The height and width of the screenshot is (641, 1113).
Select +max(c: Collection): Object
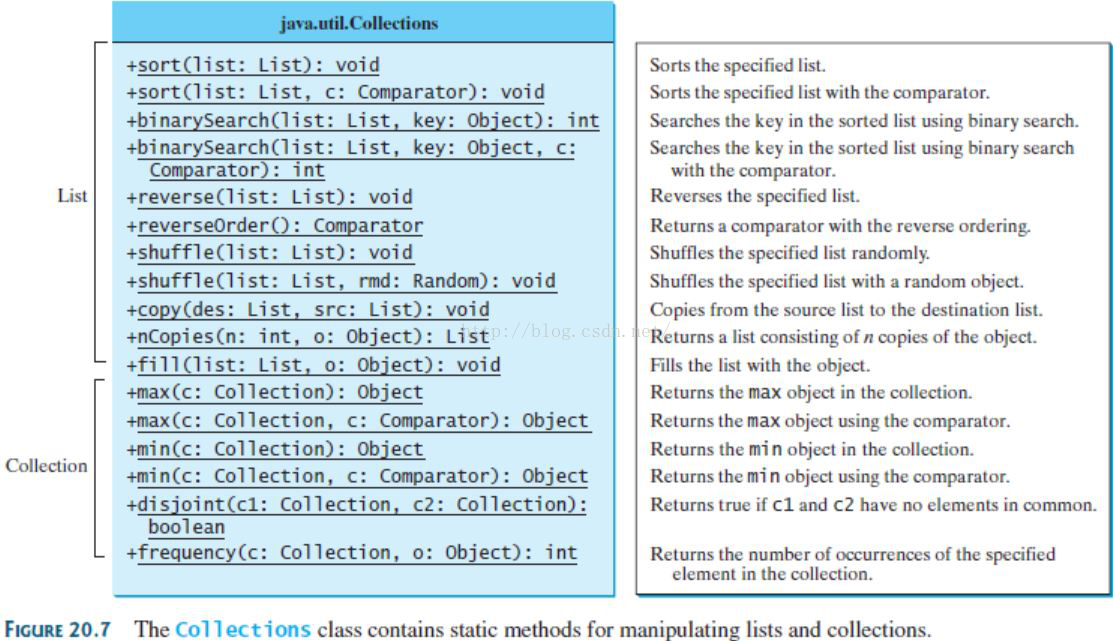(x=275, y=392)
